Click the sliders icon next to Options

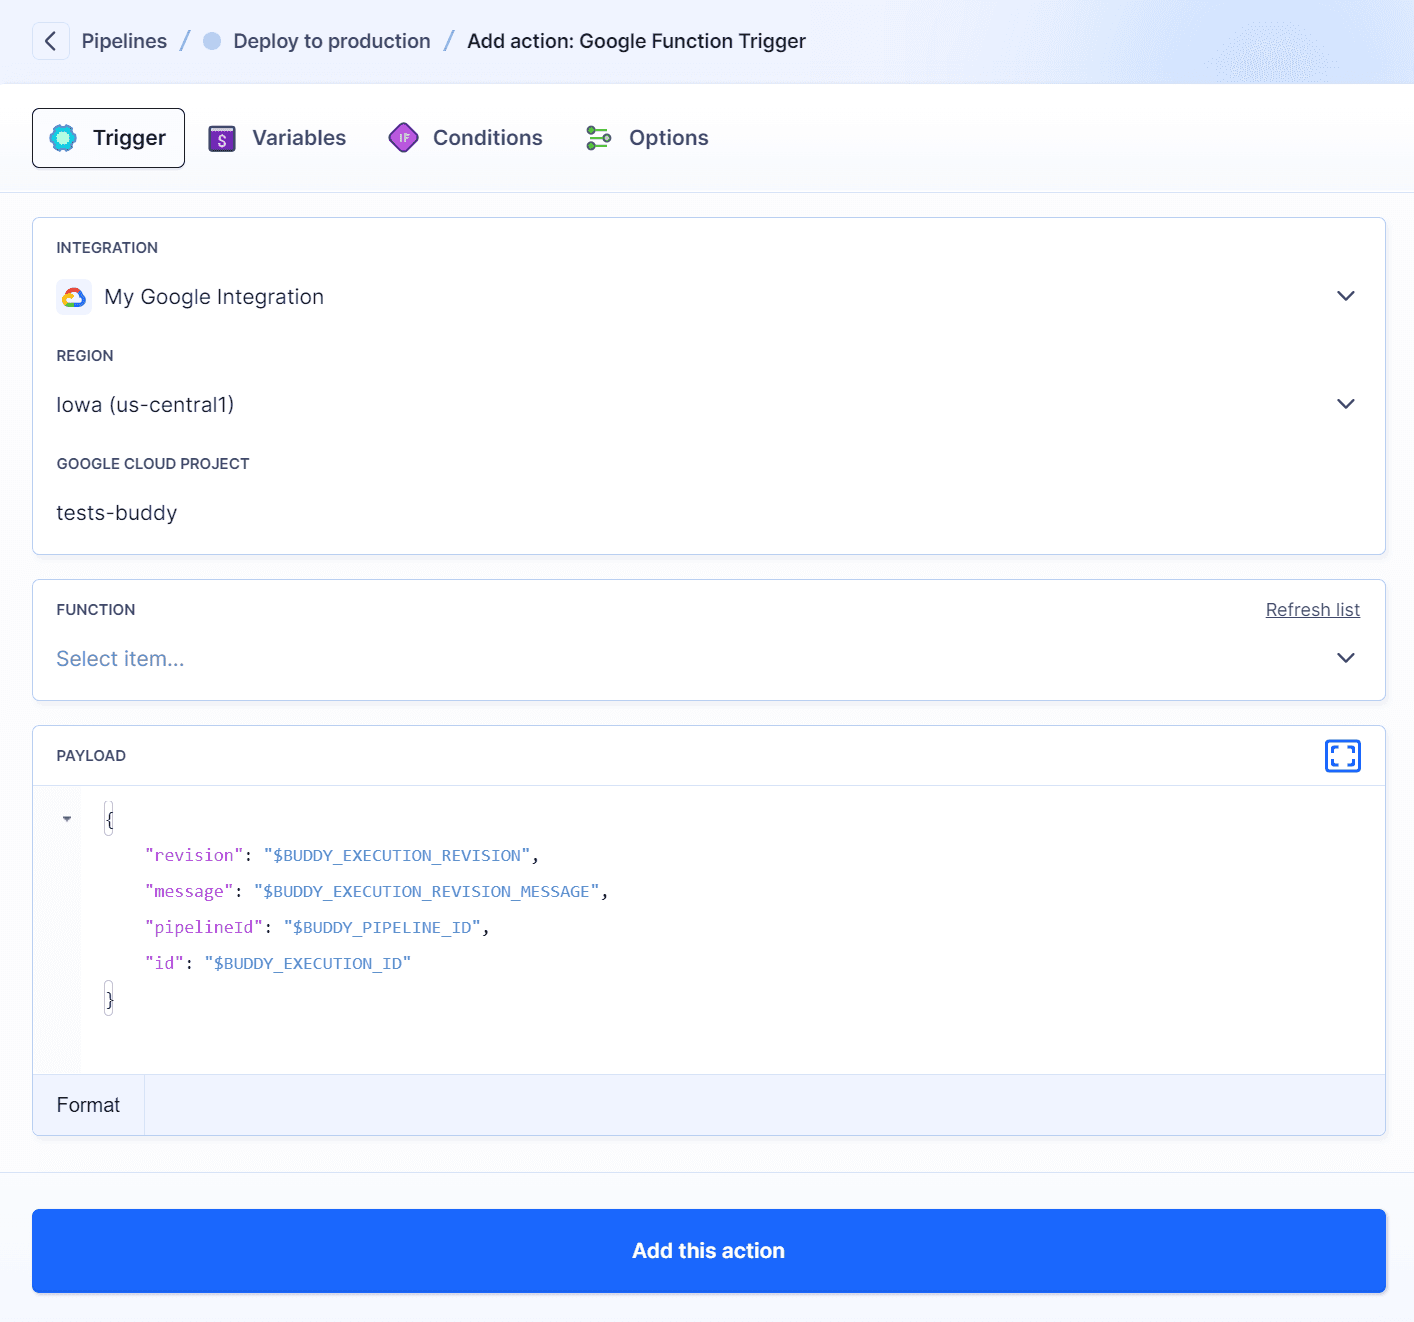point(598,138)
